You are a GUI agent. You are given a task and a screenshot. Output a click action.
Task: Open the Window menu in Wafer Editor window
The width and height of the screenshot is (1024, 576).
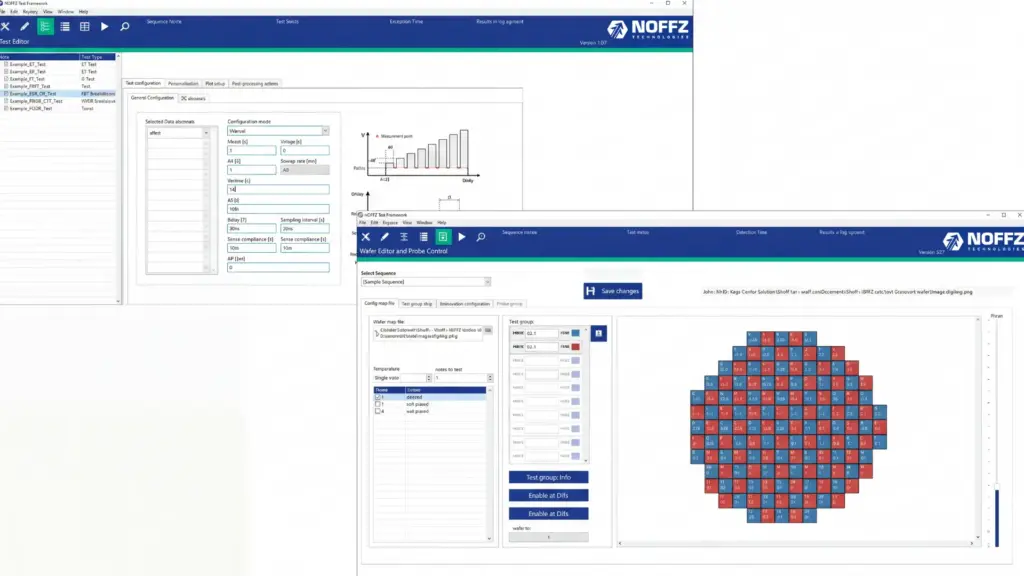(x=424, y=223)
